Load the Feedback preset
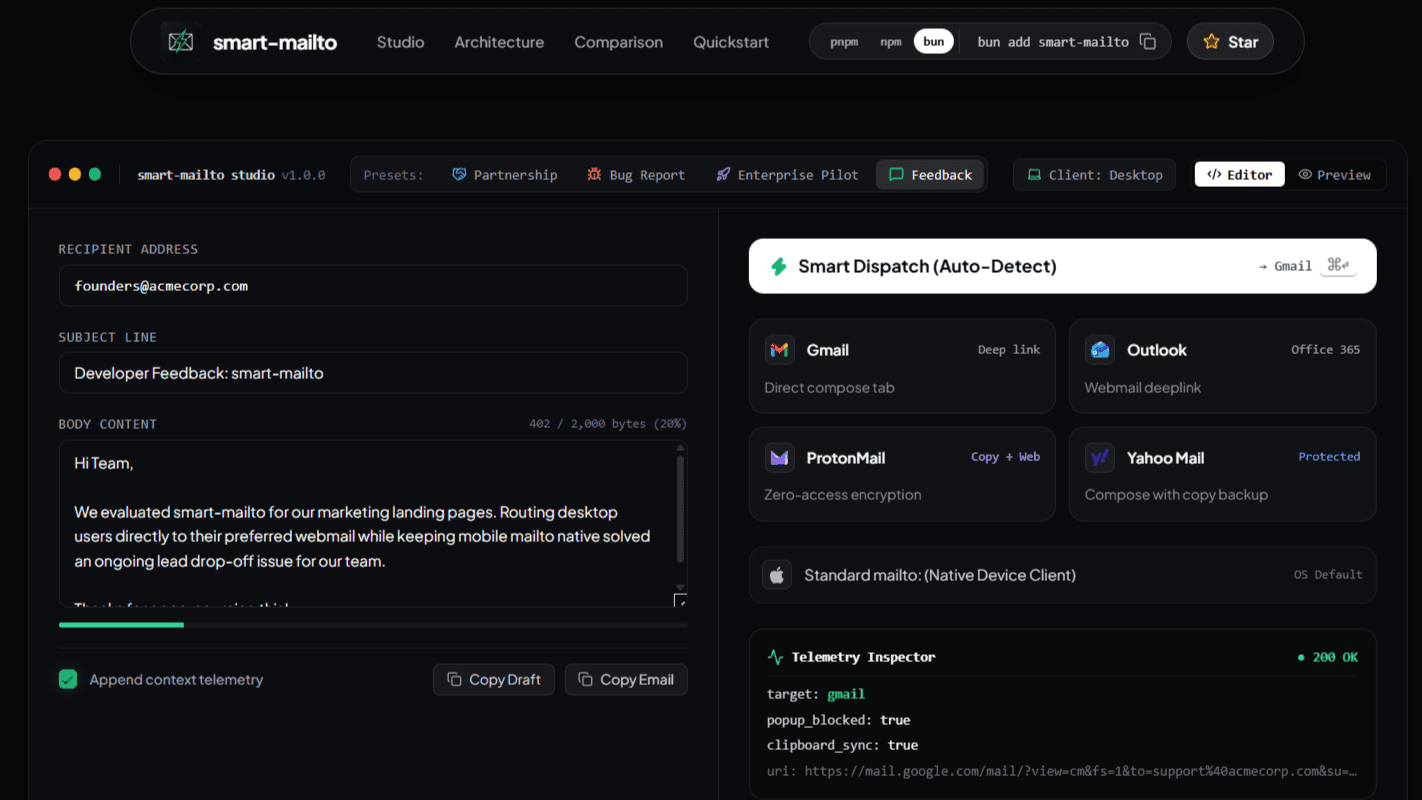 pos(930,174)
